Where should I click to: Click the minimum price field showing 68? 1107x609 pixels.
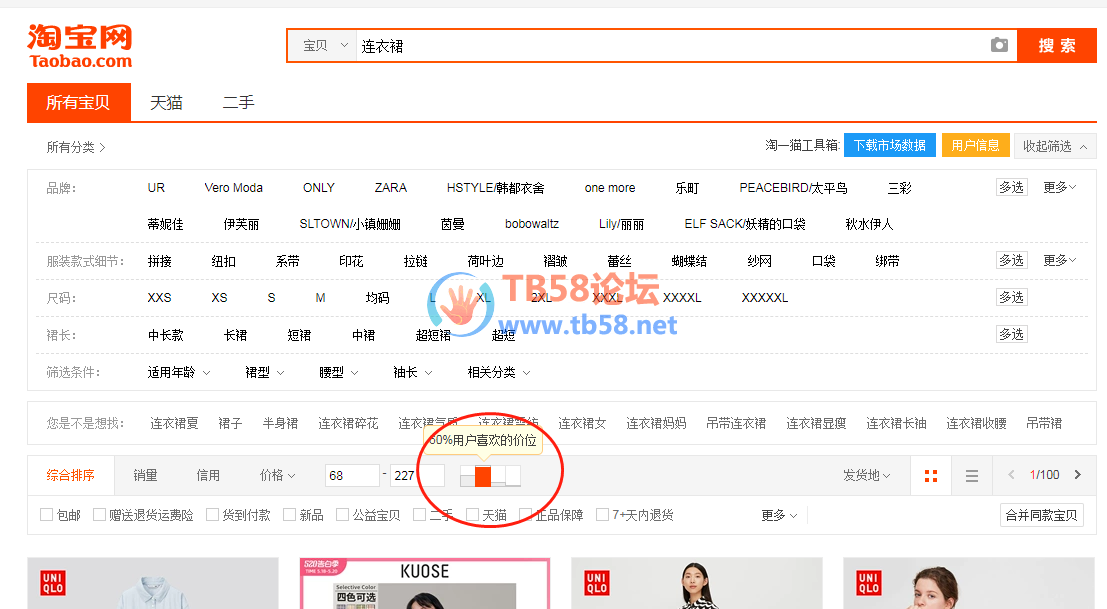[352, 476]
